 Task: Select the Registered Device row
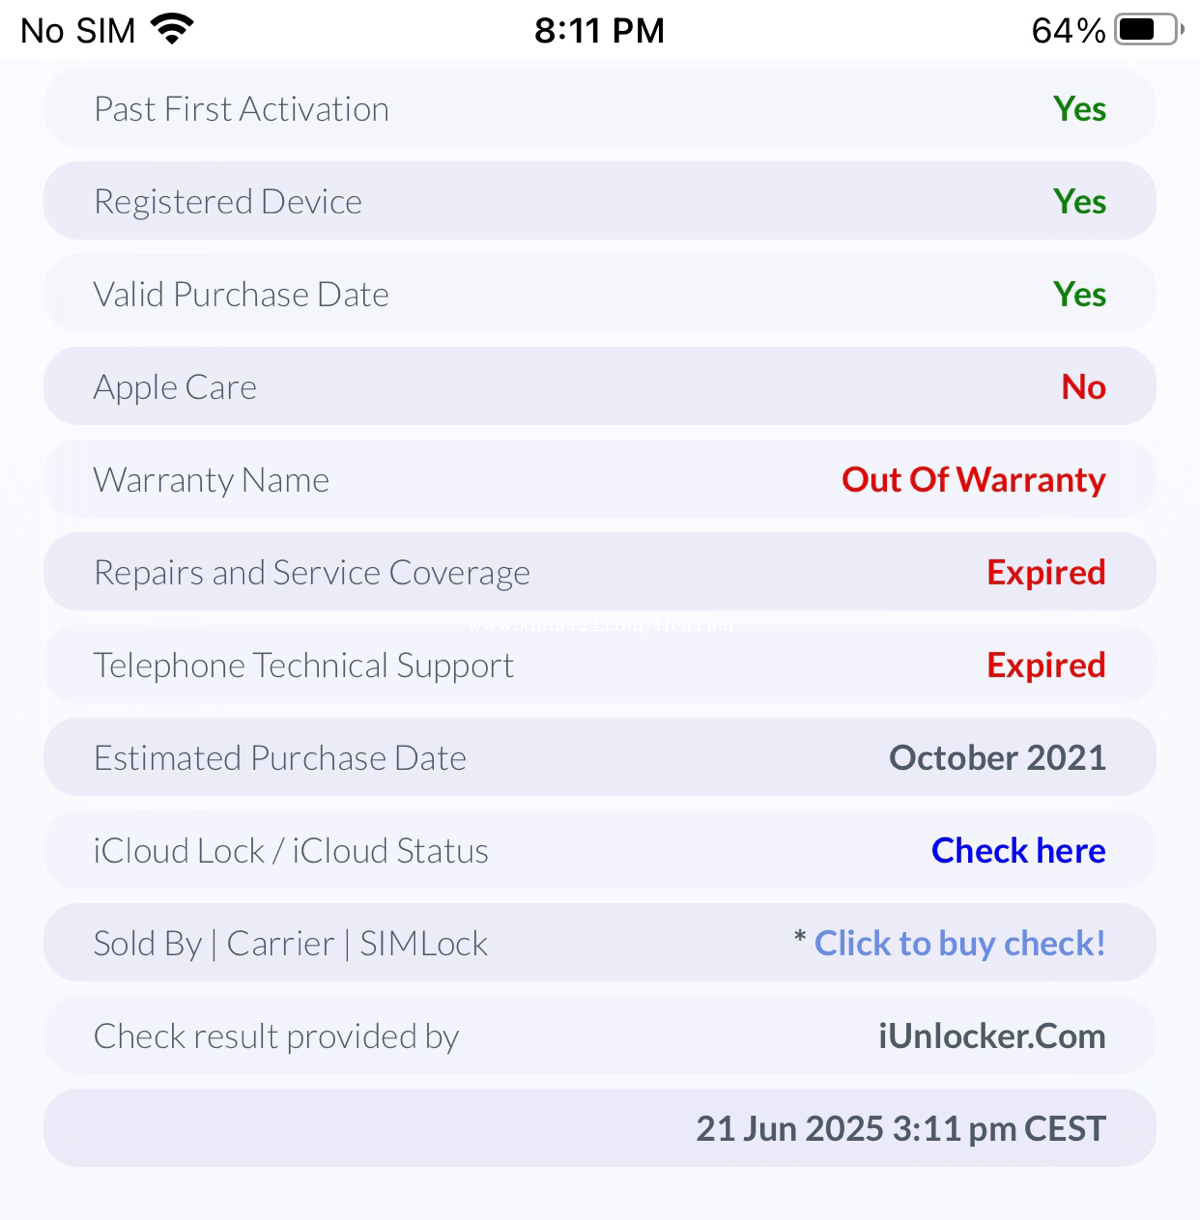tap(600, 201)
